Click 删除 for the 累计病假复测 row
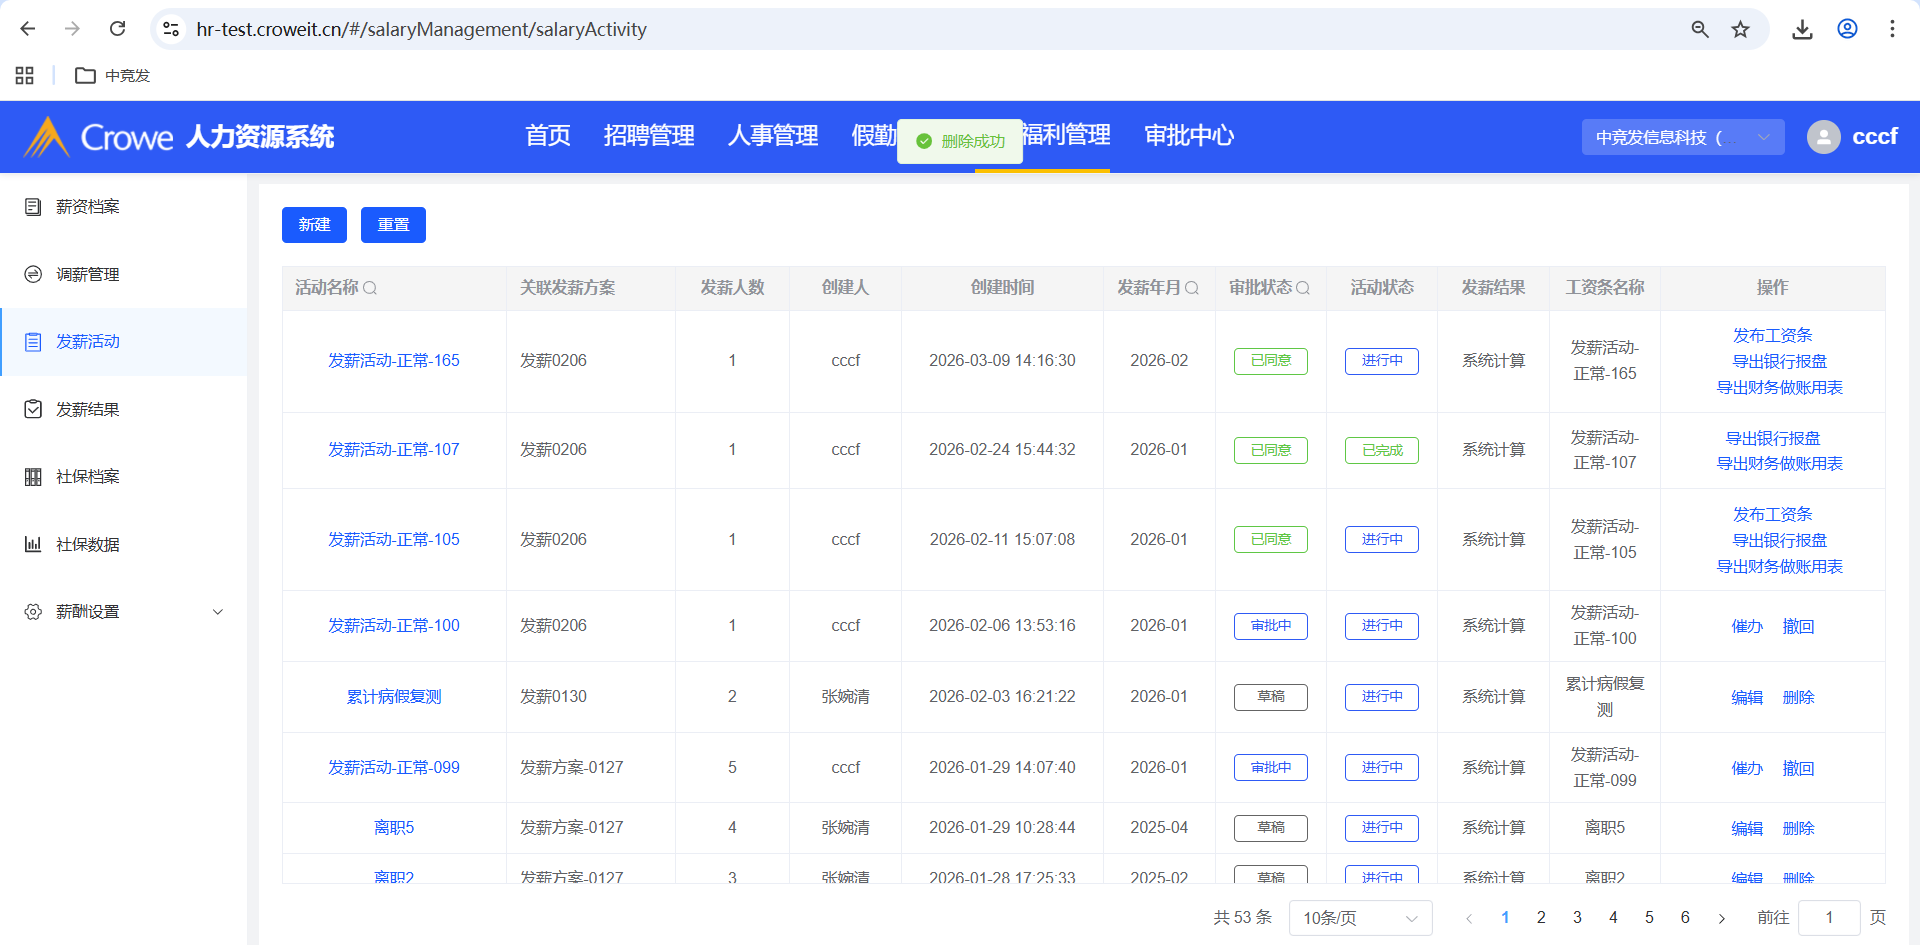1920x945 pixels. click(1798, 698)
